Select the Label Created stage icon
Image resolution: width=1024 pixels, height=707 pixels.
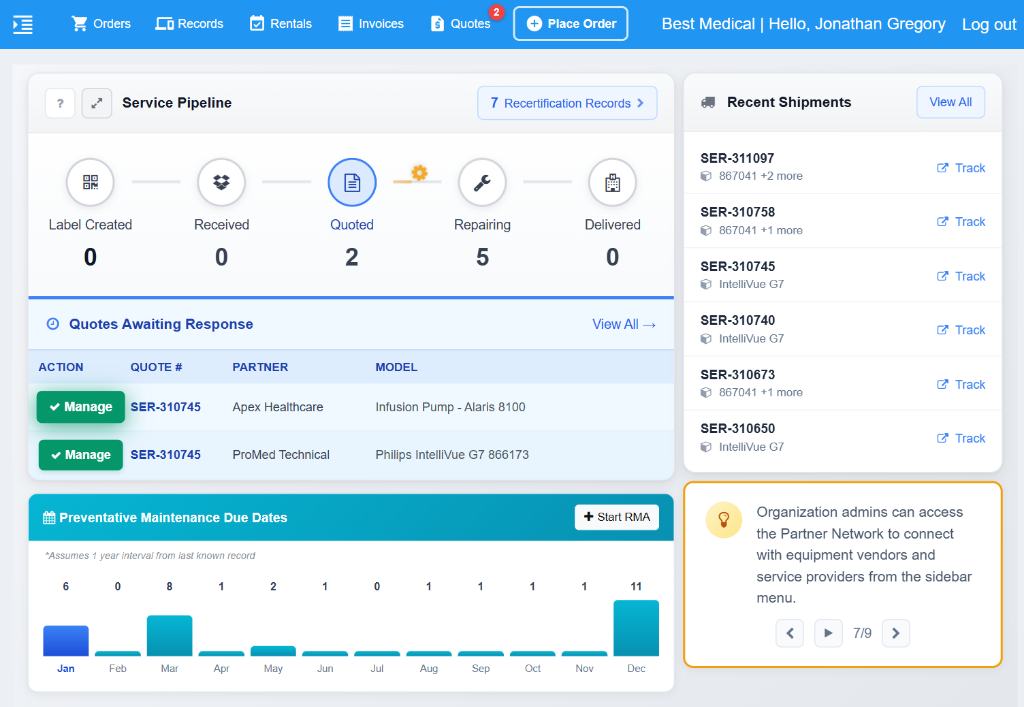point(90,182)
